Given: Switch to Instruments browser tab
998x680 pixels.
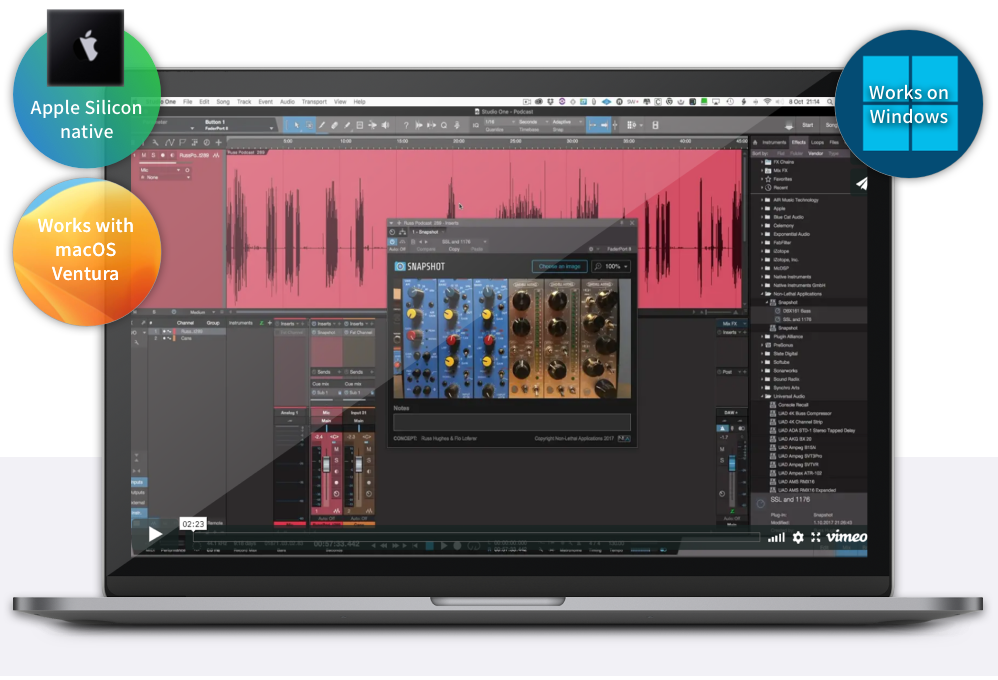Looking at the screenshot, I should click(774, 143).
